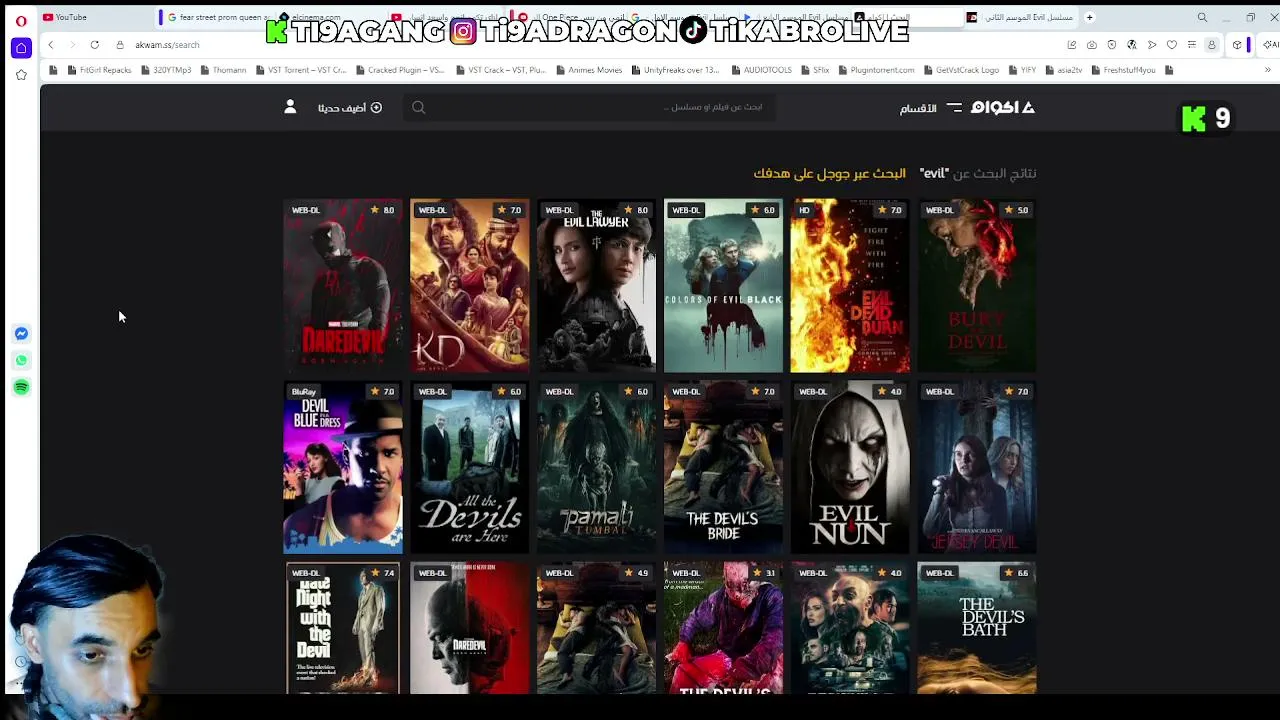Open the Animes Movies bookmark
1280x720 pixels.
point(588,70)
